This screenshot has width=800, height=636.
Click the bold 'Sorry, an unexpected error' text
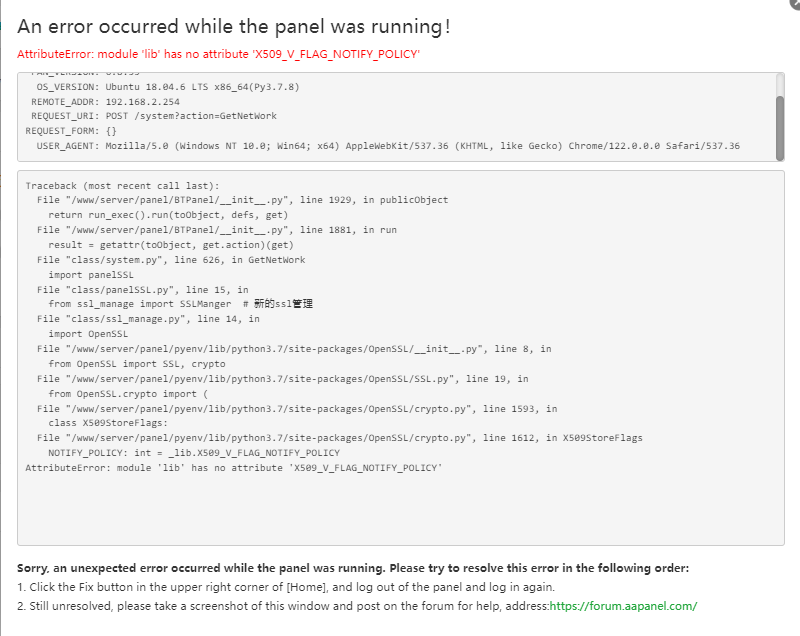coord(353,568)
